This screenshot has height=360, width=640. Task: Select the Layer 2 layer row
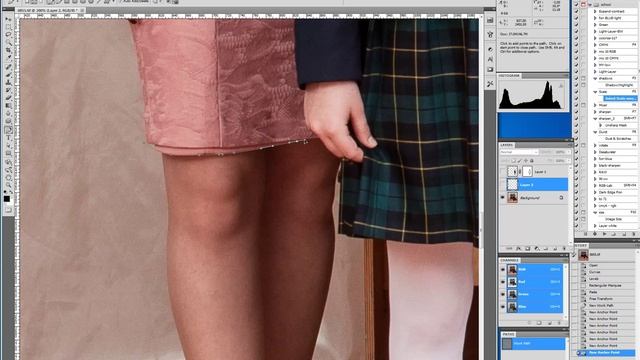point(537,185)
